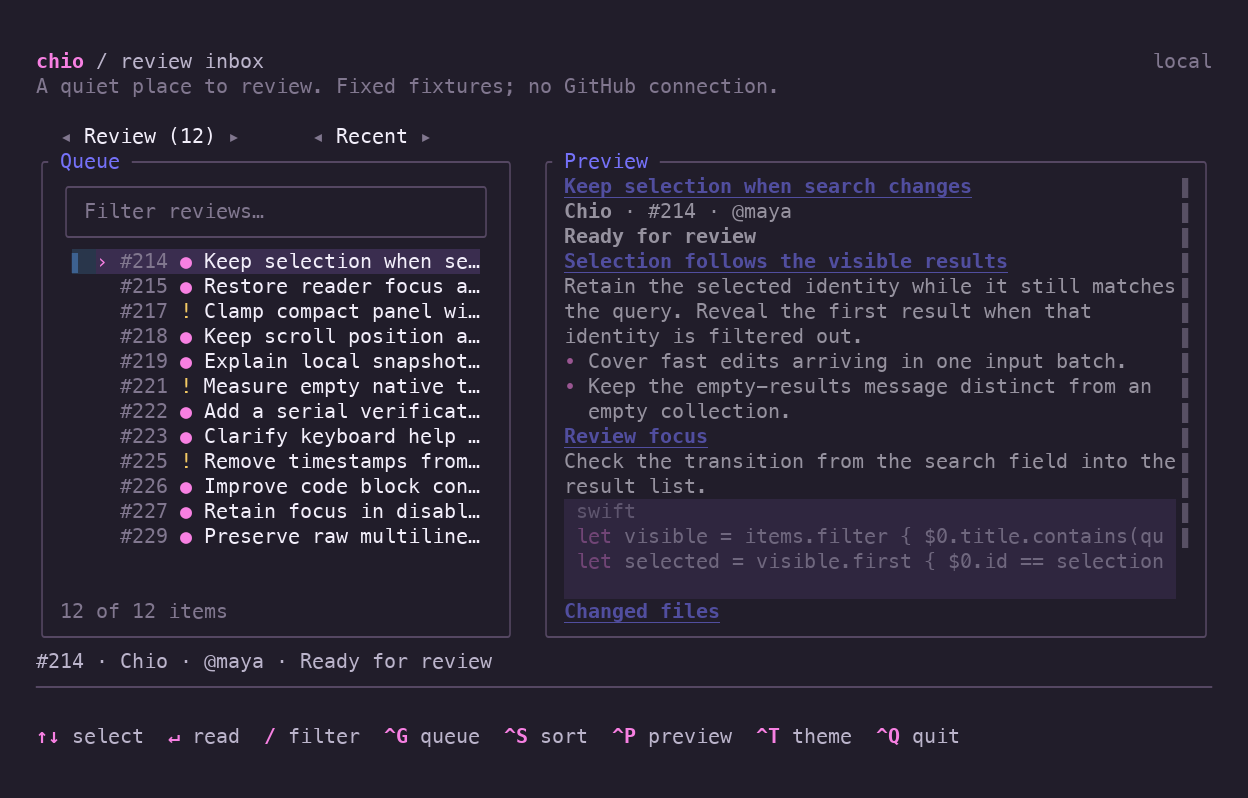Click the 'local' label in header

point(1183,62)
